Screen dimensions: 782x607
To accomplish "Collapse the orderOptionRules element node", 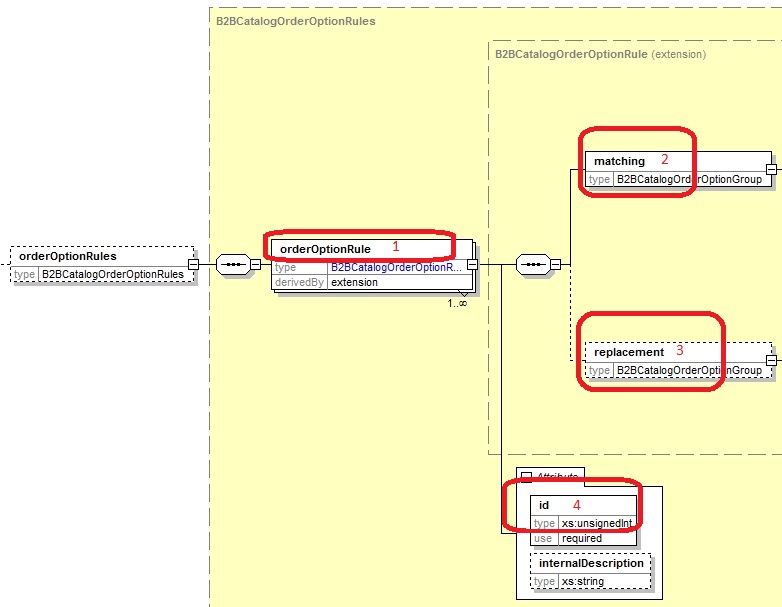I will click(x=196, y=264).
